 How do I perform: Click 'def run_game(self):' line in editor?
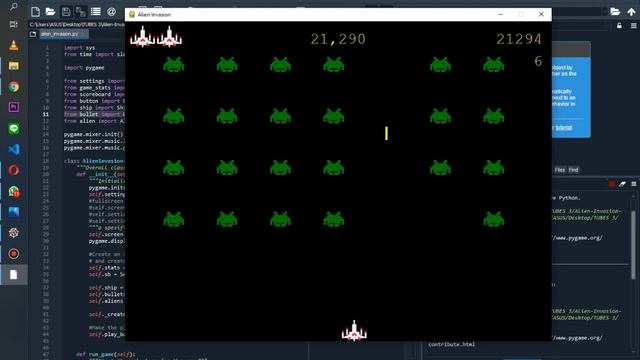click(x=106, y=355)
